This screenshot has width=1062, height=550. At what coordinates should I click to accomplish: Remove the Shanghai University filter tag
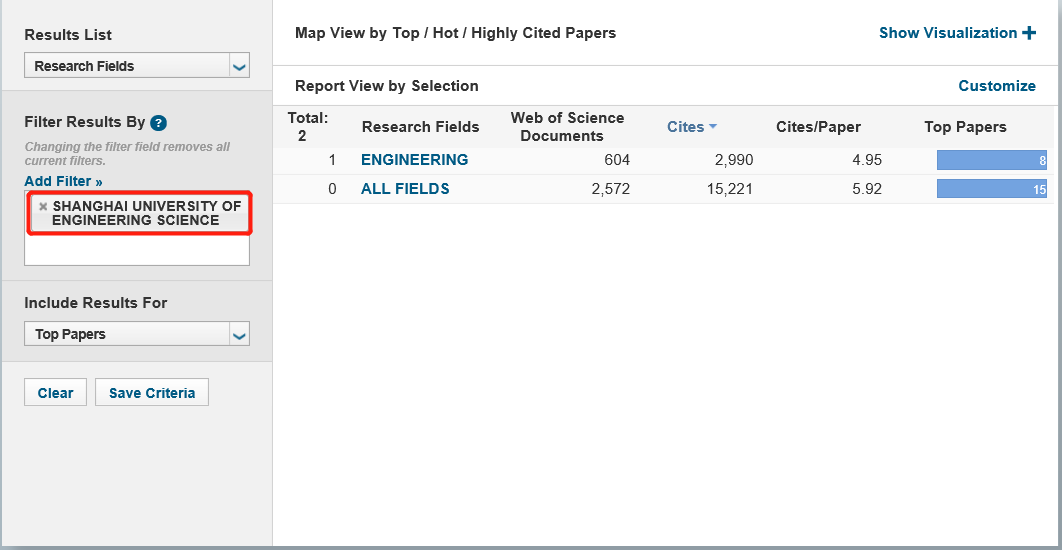[43, 206]
